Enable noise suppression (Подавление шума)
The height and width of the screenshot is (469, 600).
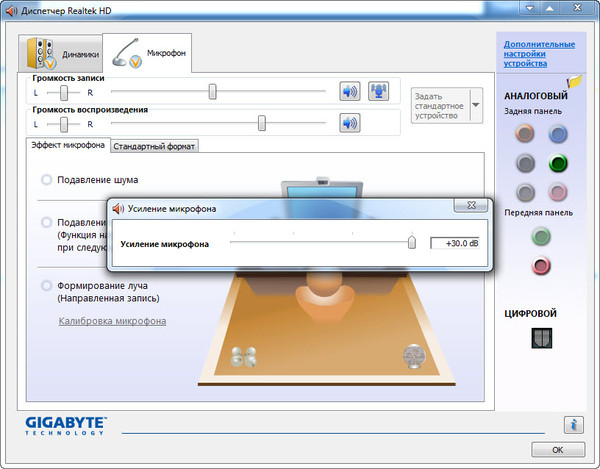[x=47, y=179]
